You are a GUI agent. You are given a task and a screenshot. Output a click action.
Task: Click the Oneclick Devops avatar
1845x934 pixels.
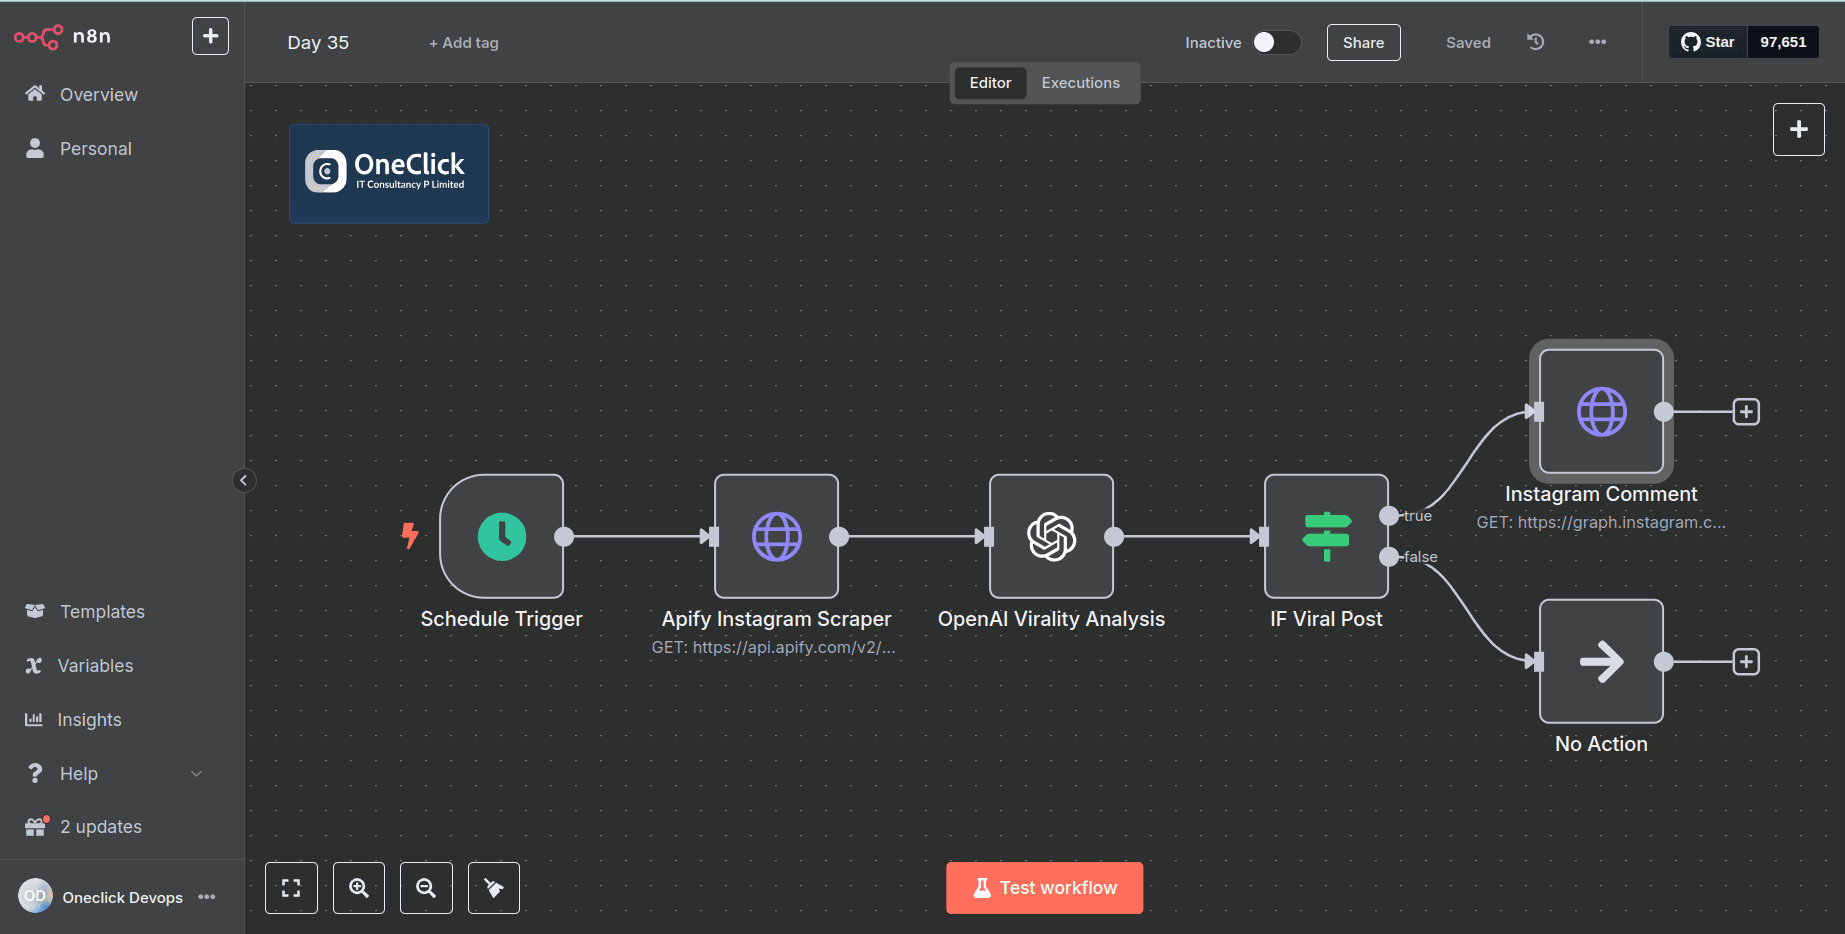(35, 896)
